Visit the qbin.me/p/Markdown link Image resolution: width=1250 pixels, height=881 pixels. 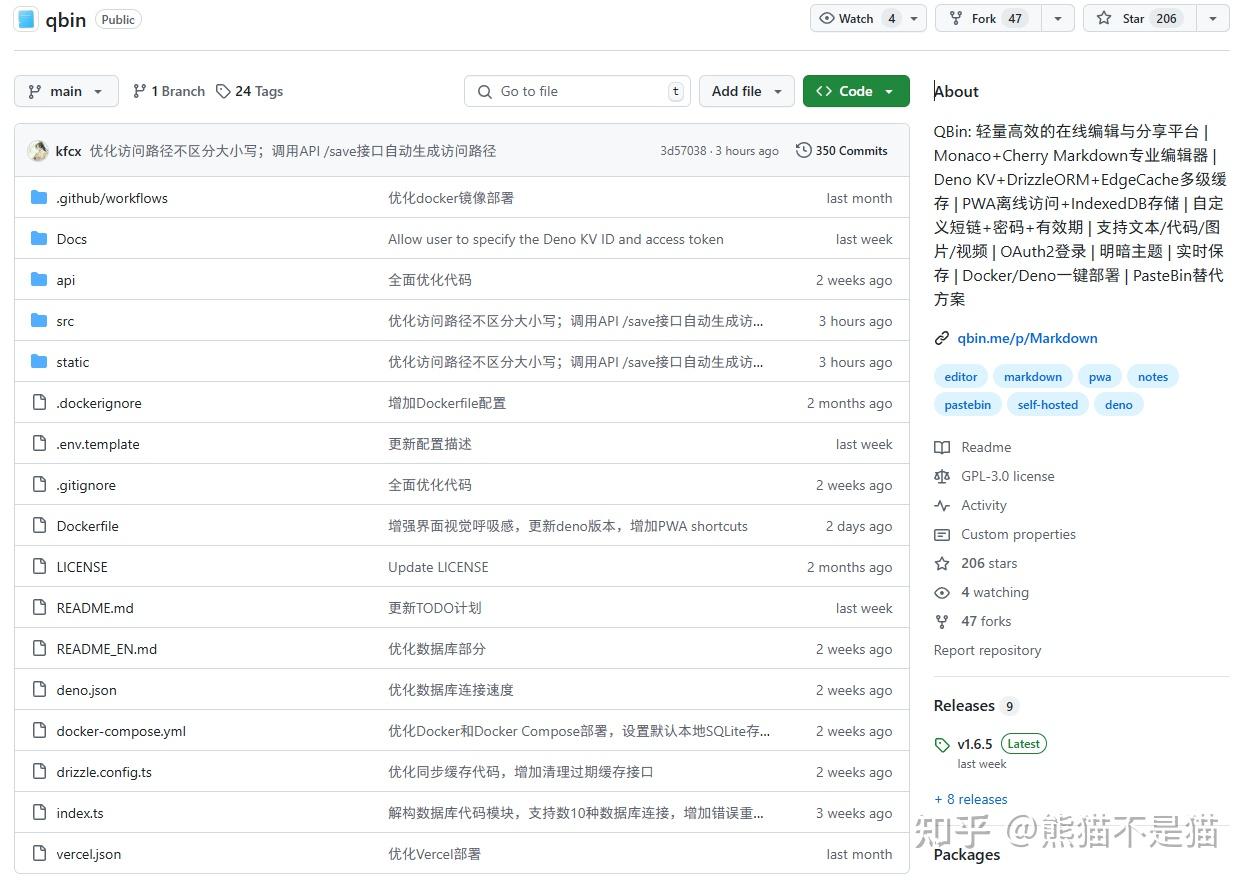tap(1027, 338)
